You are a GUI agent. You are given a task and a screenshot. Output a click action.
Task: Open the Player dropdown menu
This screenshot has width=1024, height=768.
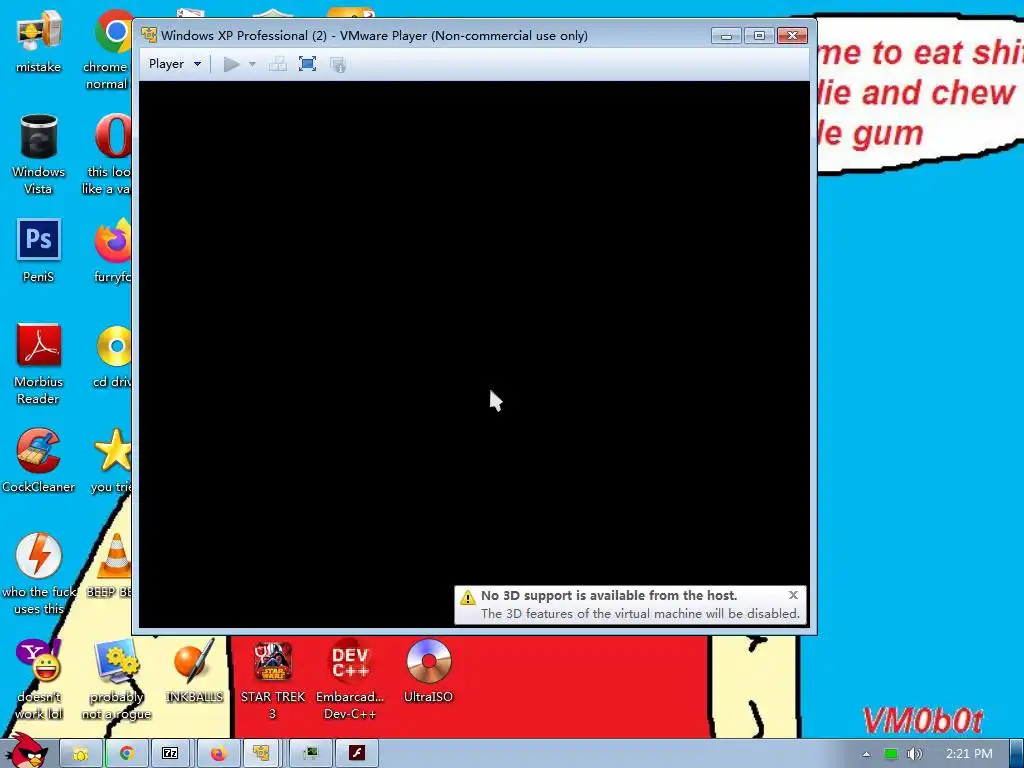click(x=174, y=64)
